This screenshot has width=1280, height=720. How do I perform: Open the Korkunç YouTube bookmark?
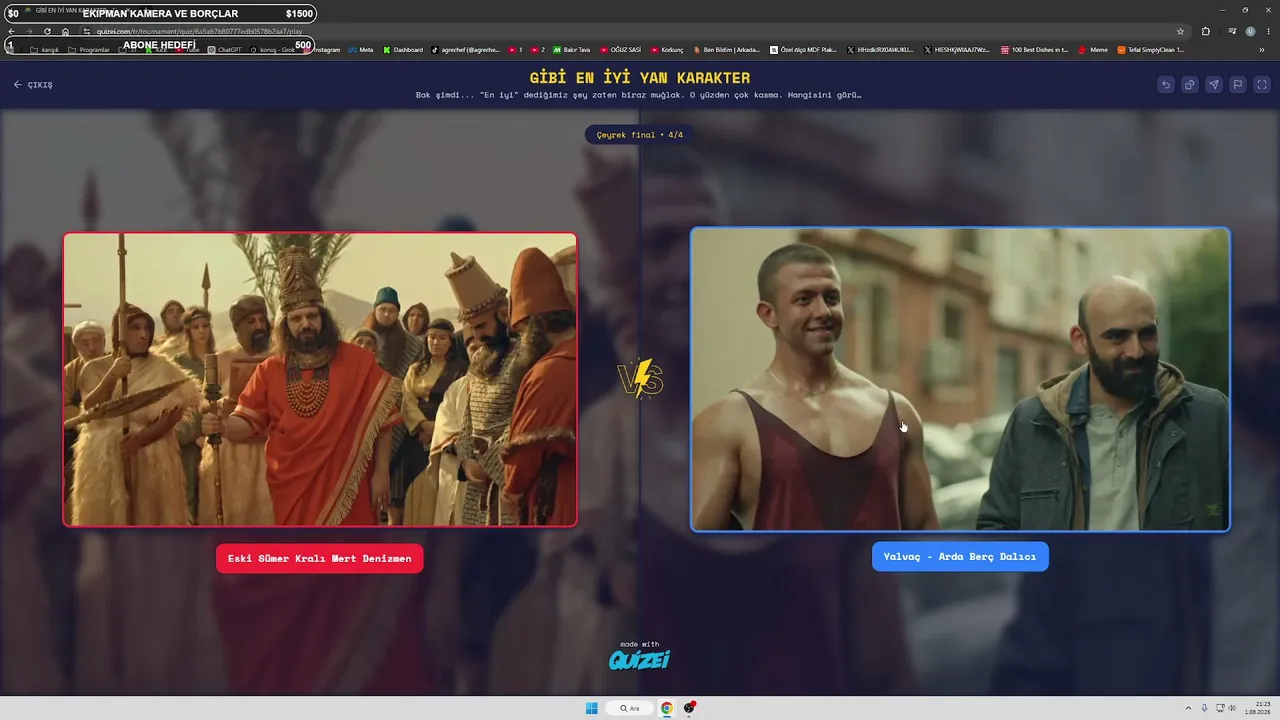[667, 50]
